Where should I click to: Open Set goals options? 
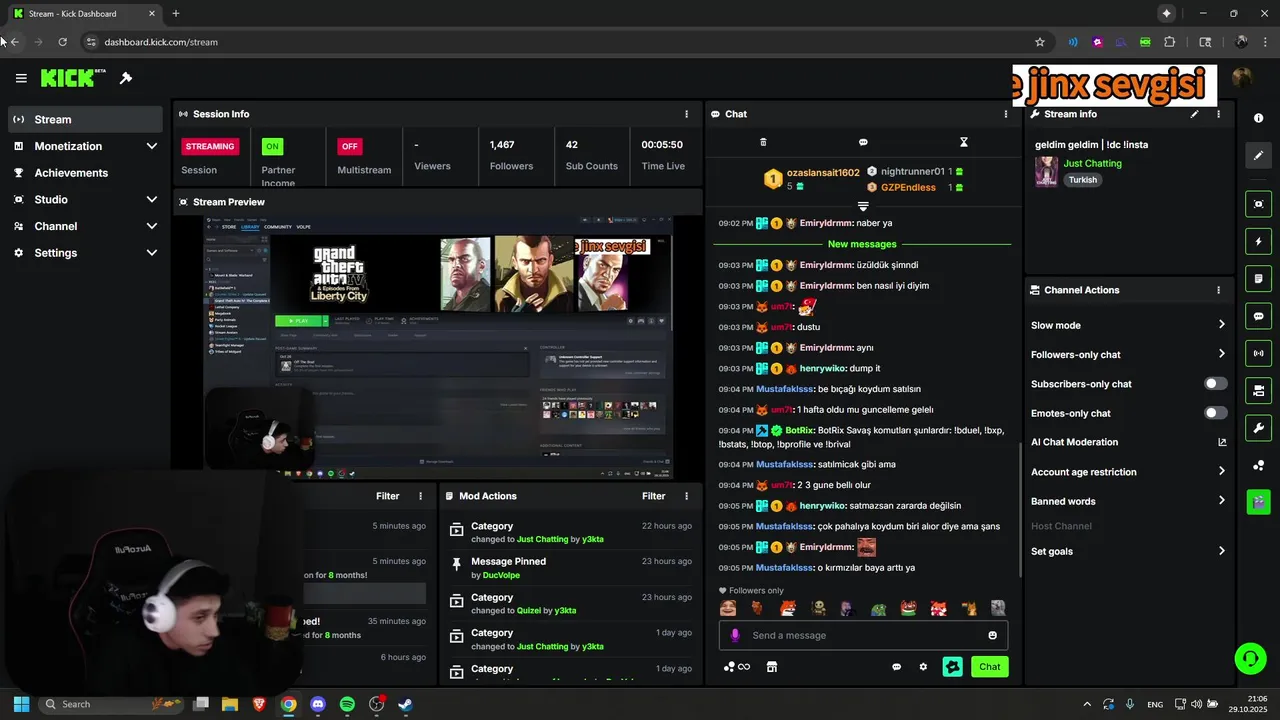click(1128, 551)
